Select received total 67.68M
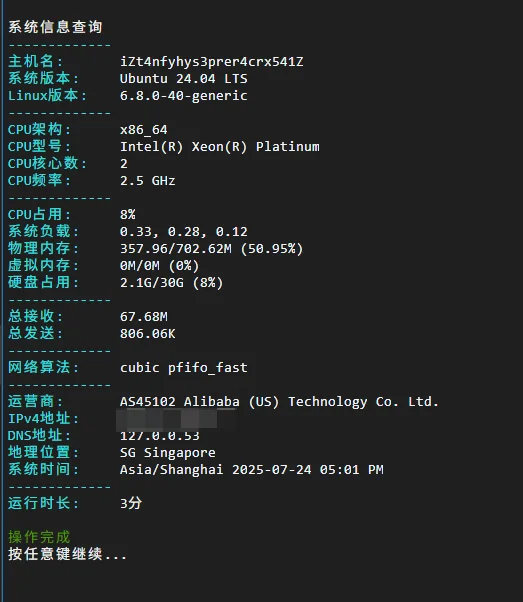523x602 pixels. [144, 317]
